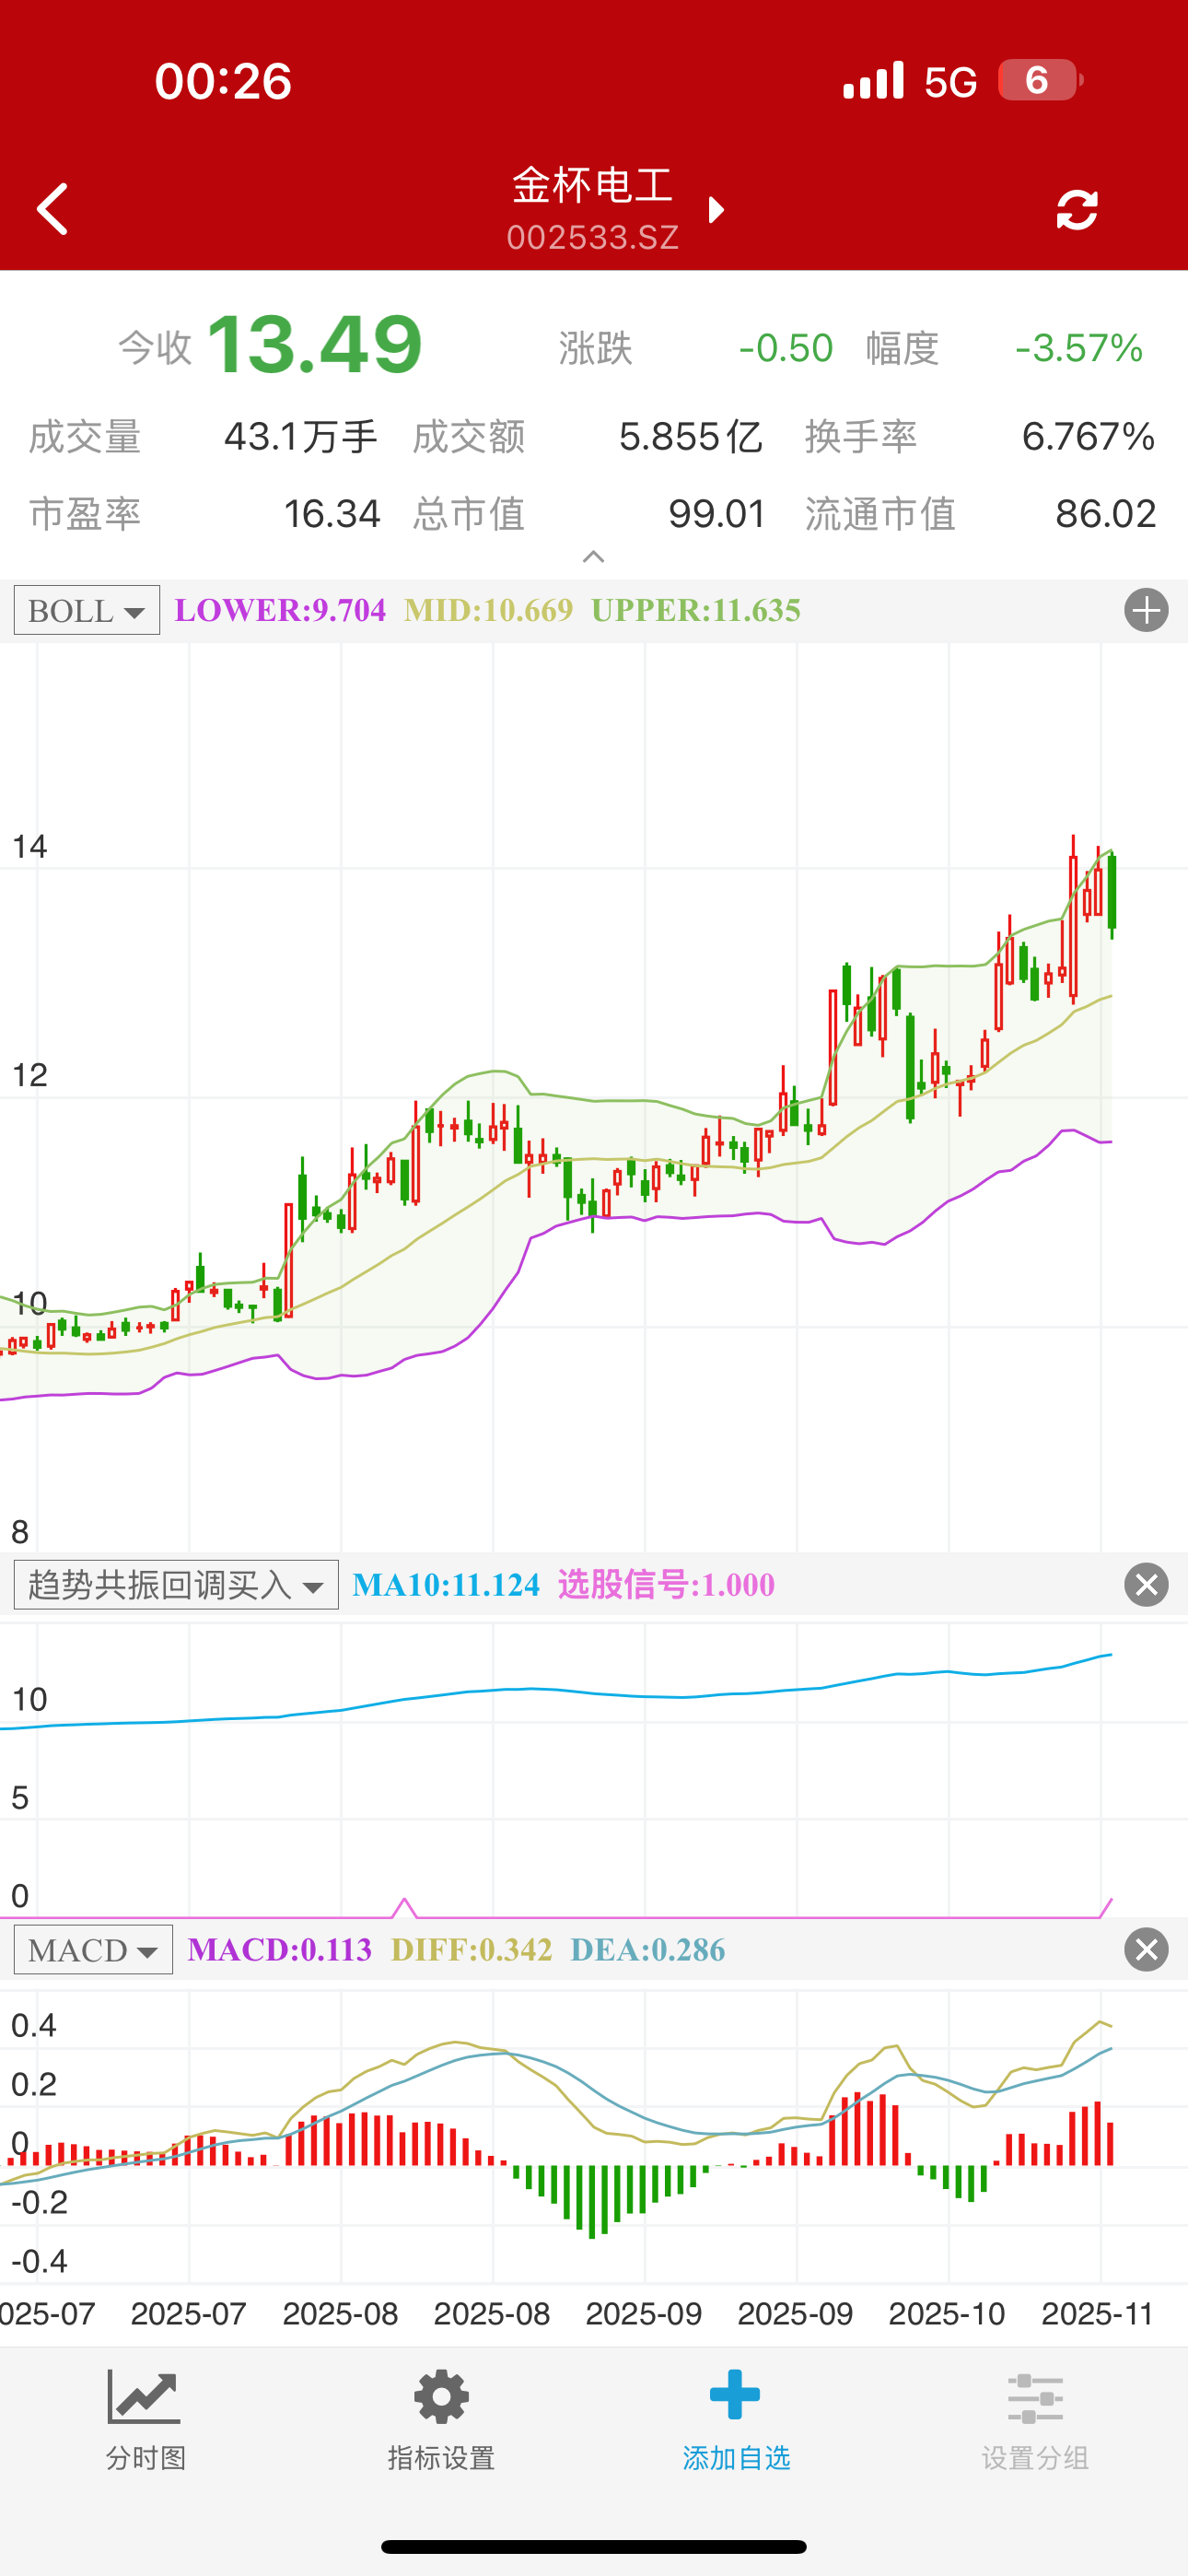Add a new indicator panel with plus icon
This screenshot has width=1188, height=2576.
click(1145, 610)
